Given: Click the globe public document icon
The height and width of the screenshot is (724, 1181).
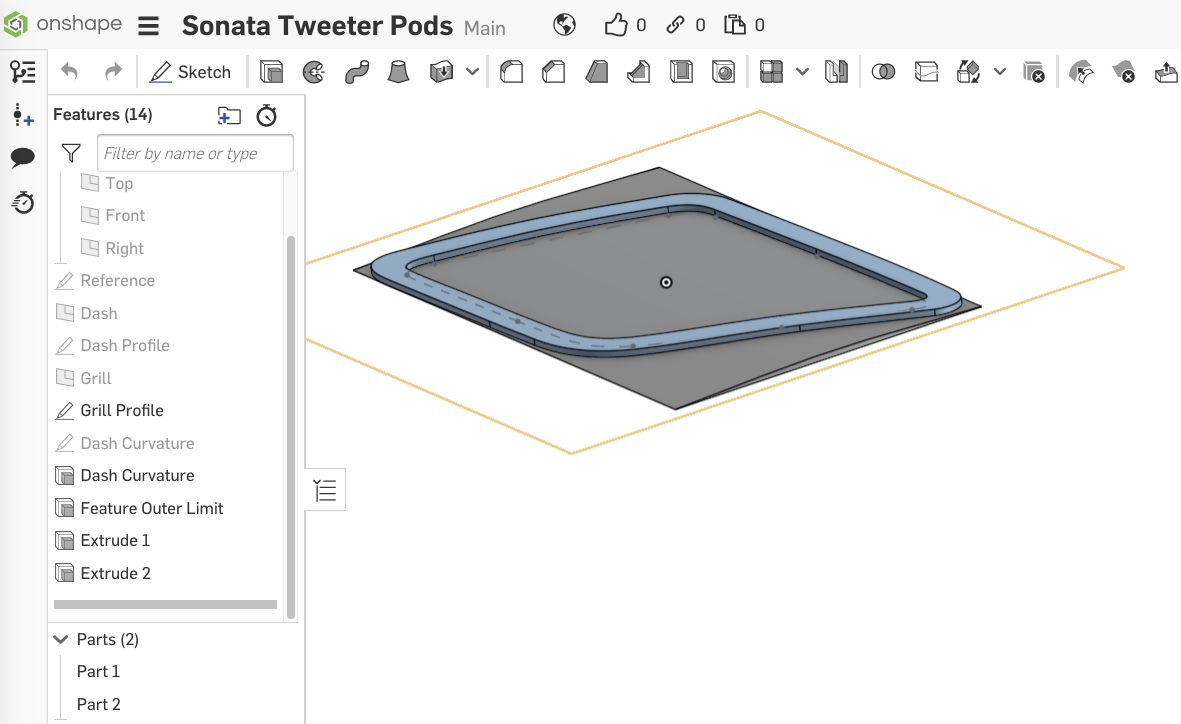Looking at the screenshot, I should click(564, 25).
